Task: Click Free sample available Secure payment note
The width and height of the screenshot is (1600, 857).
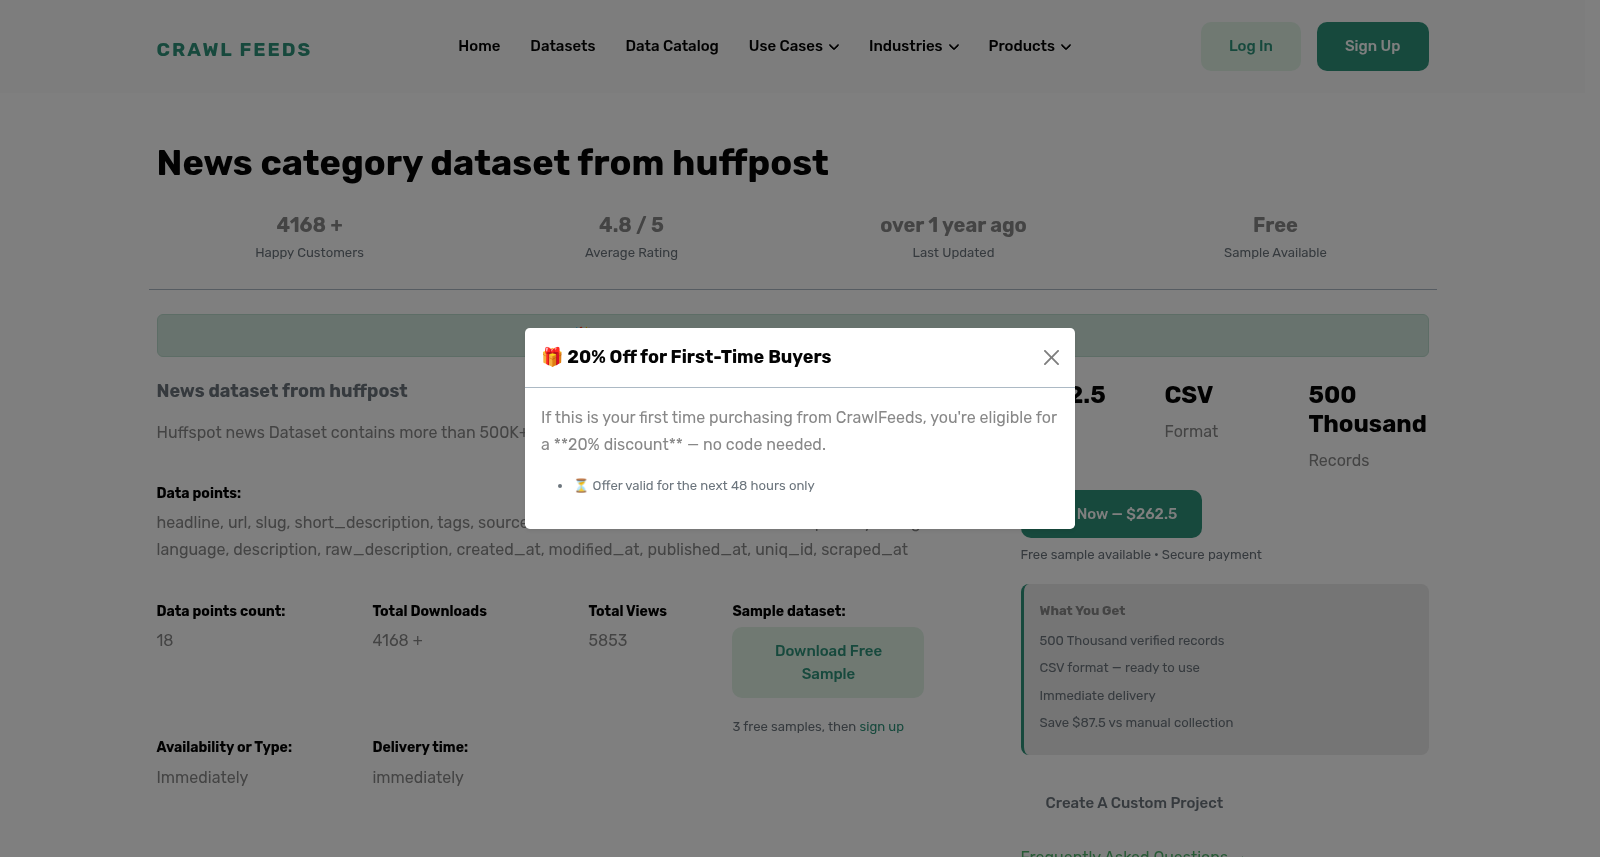Action: pyautogui.click(x=1141, y=555)
